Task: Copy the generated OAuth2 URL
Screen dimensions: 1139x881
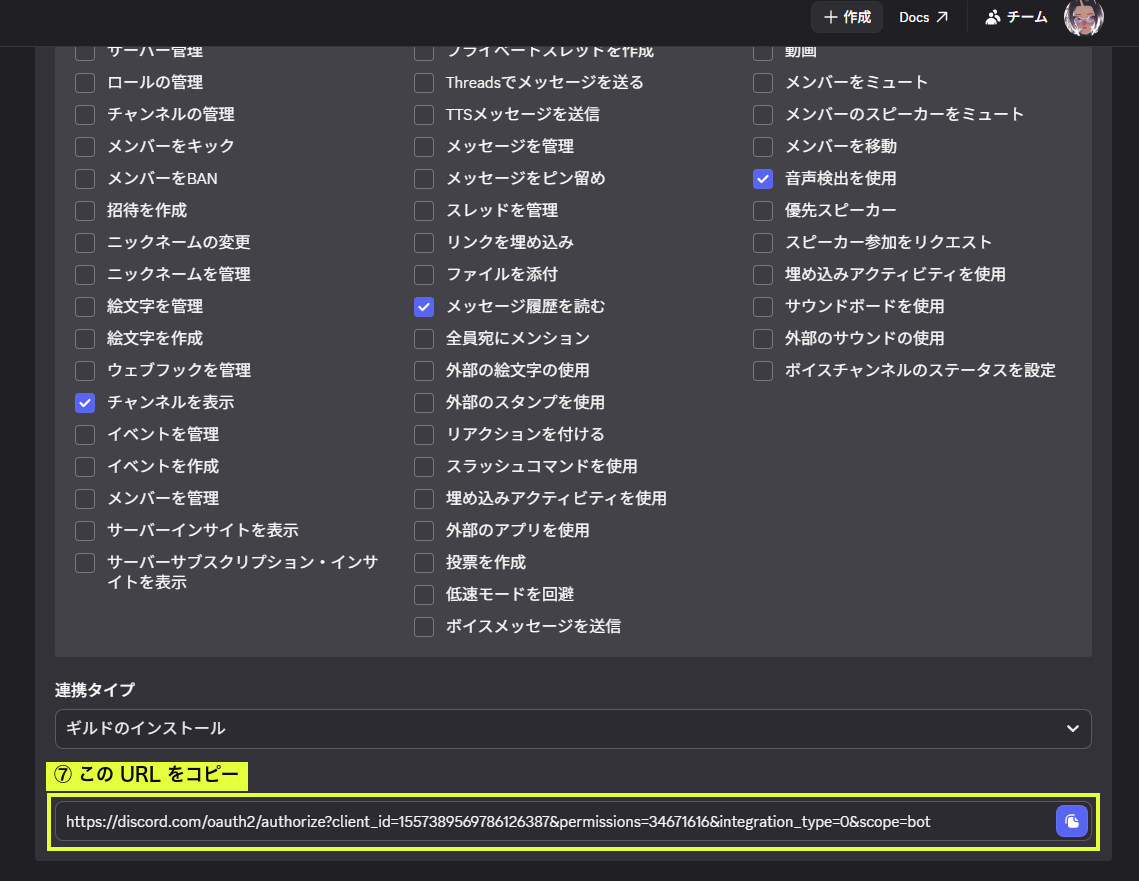Action: click(1071, 821)
